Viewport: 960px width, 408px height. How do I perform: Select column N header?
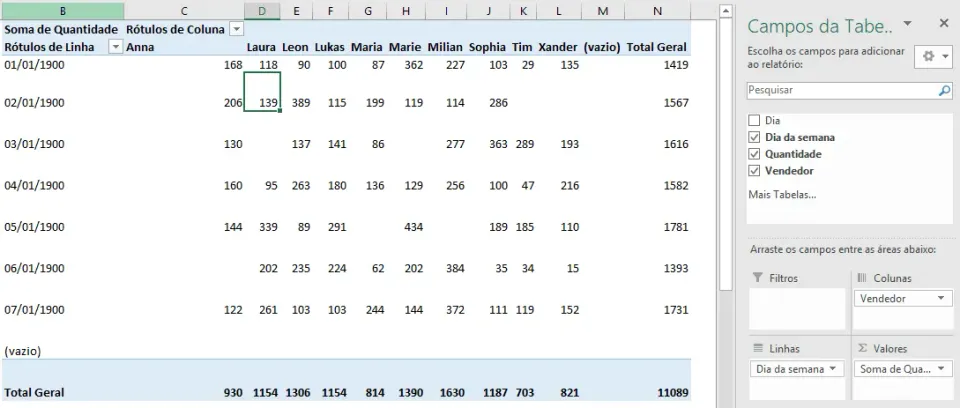[x=657, y=10]
